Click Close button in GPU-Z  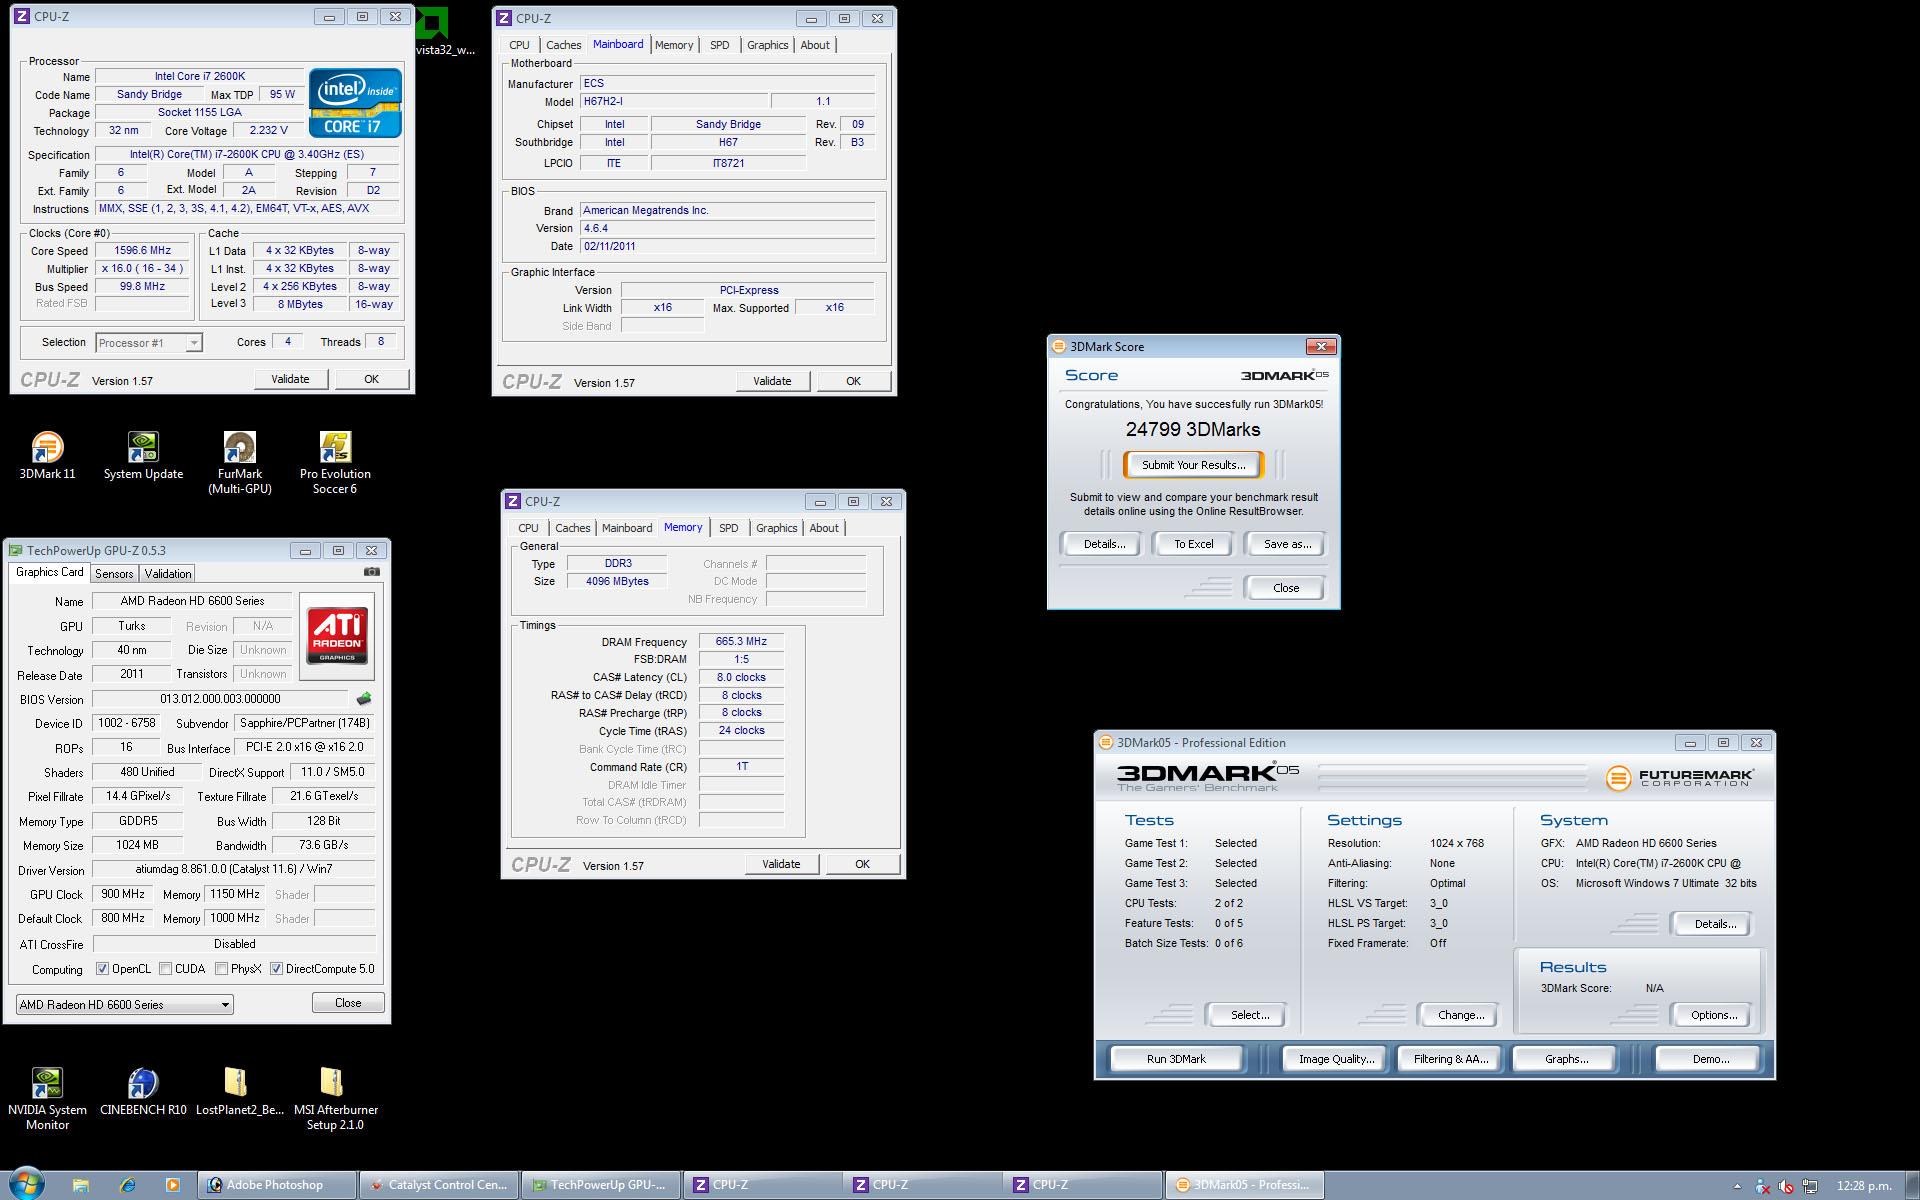click(348, 1003)
